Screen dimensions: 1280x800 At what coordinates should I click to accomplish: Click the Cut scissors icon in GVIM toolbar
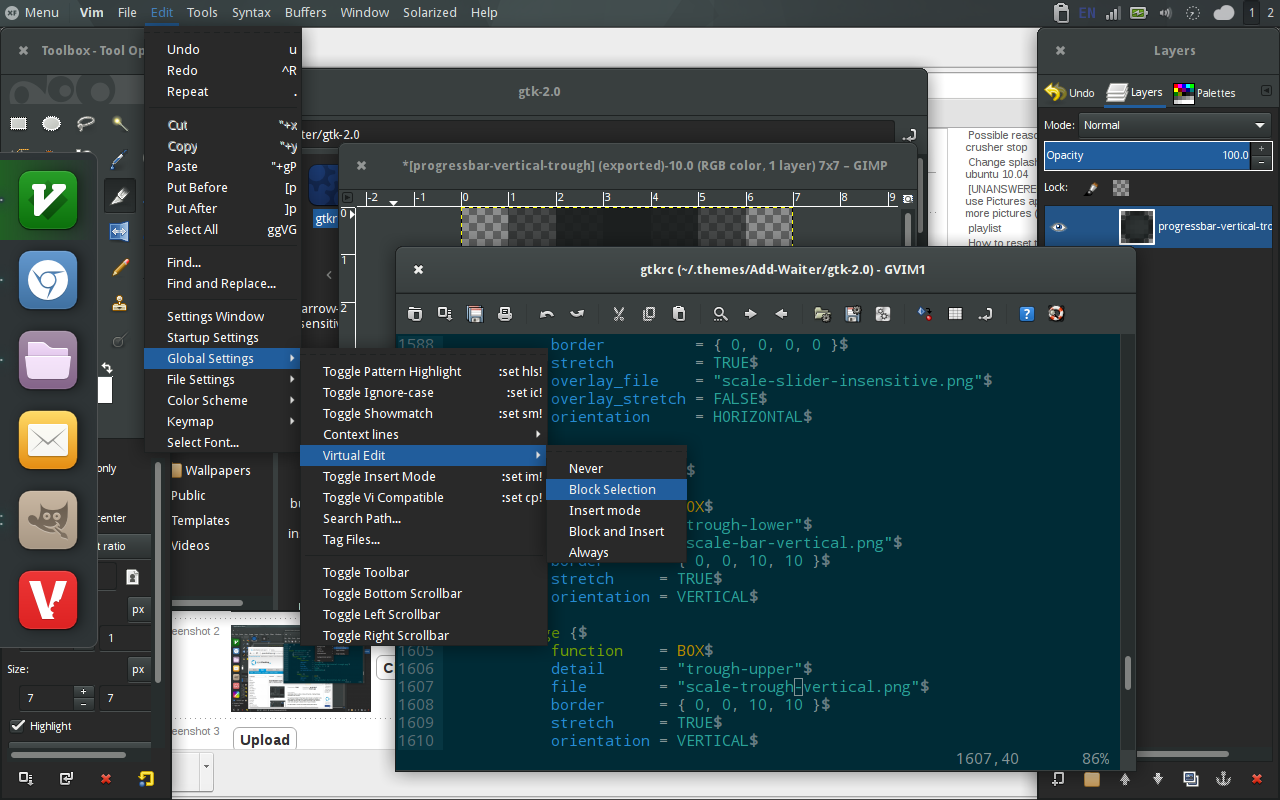click(618, 313)
